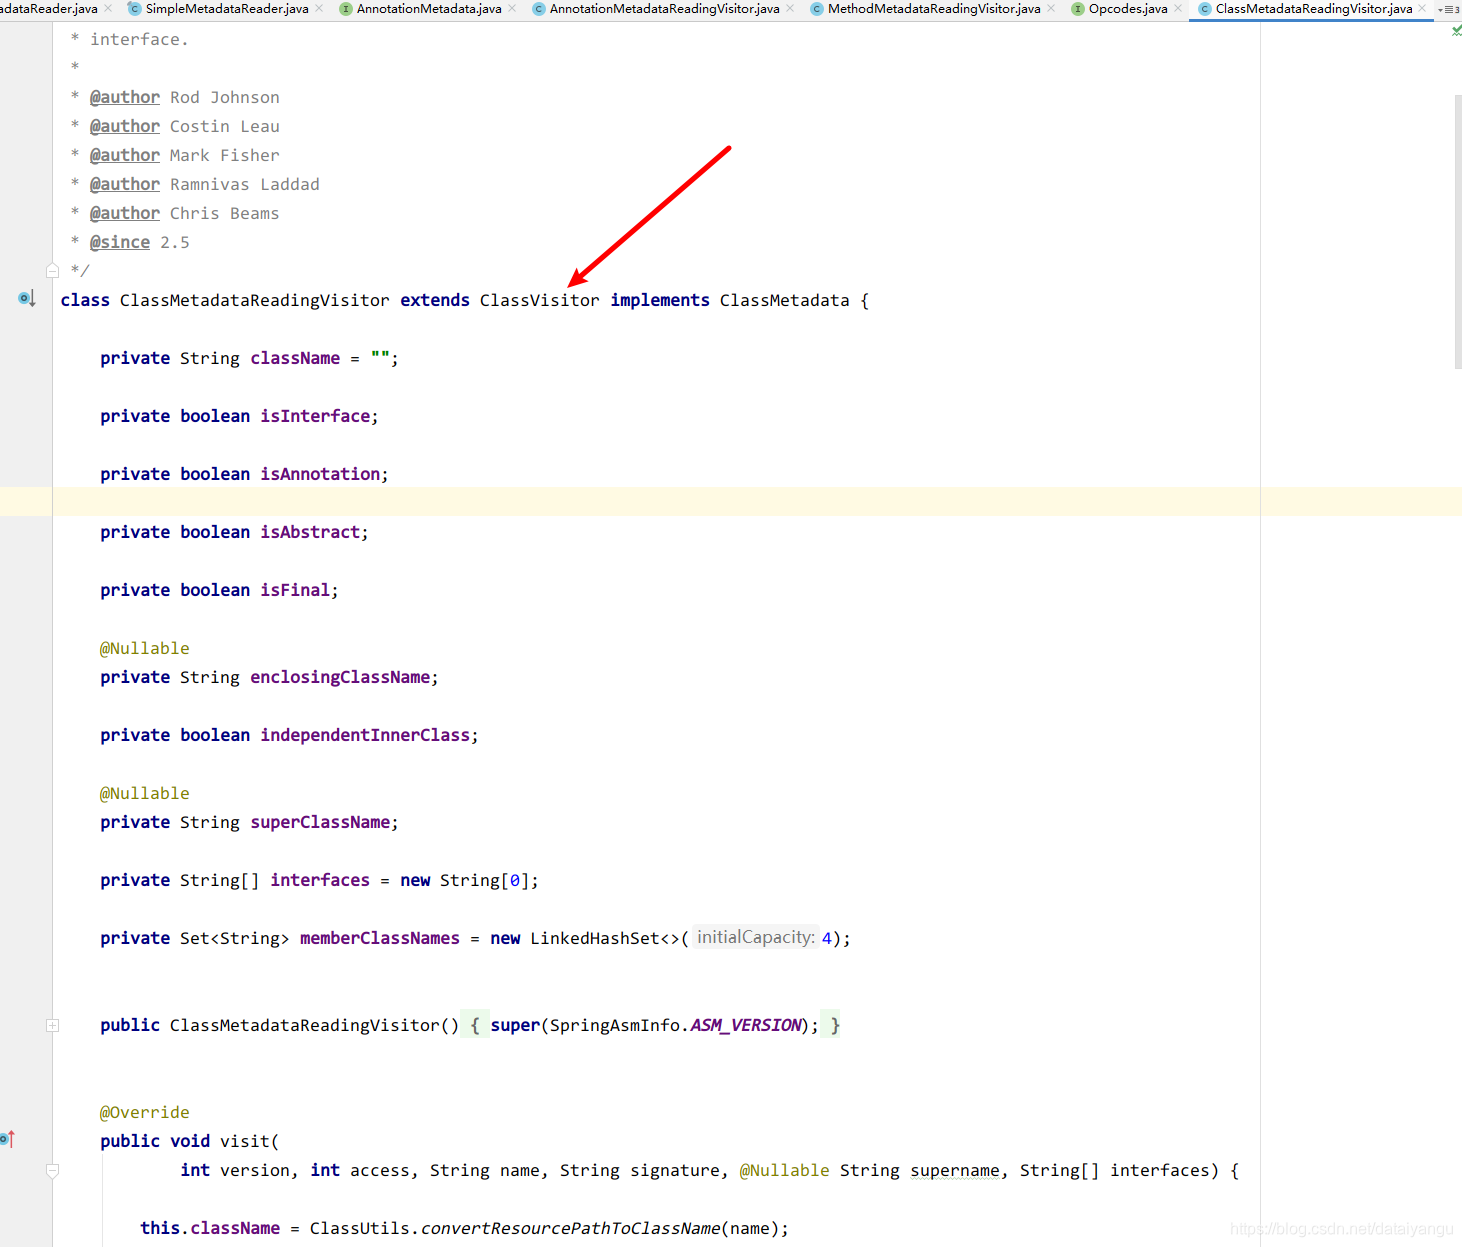Switch to Opcodes.java tab
1462x1247 pixels.
click(1128, 9)
